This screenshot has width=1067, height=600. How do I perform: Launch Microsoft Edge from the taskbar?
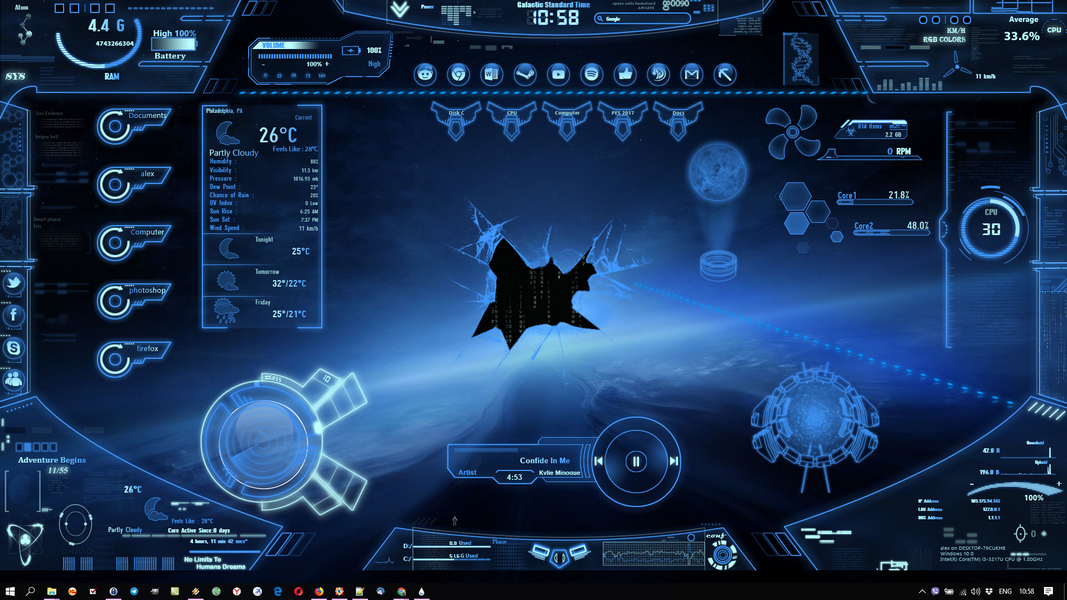(278, 592)
